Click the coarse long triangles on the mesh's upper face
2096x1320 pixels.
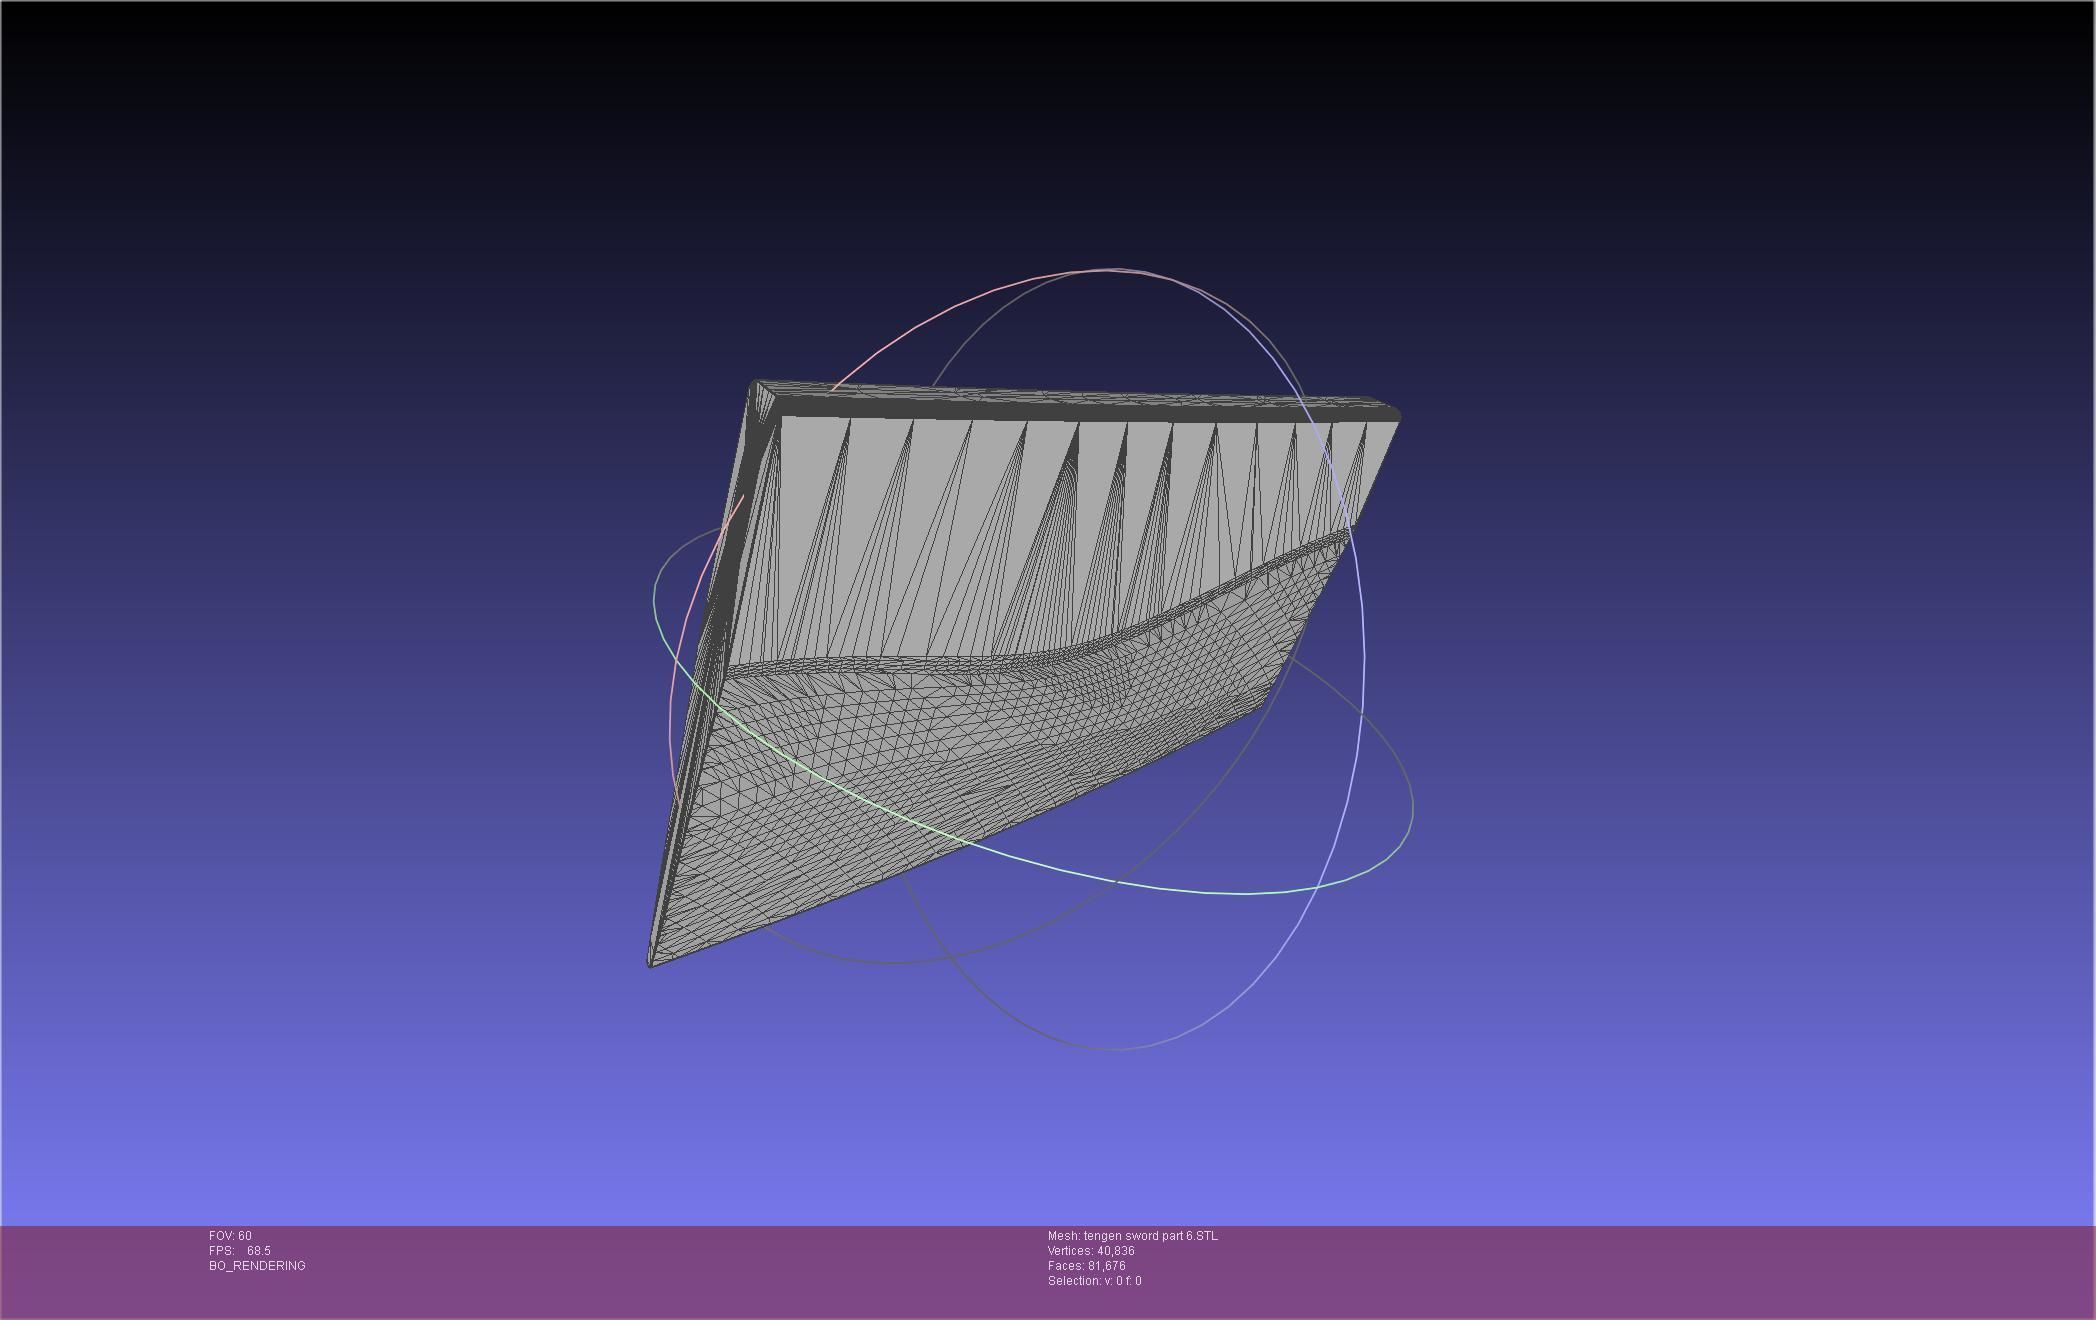point(1000,520)
